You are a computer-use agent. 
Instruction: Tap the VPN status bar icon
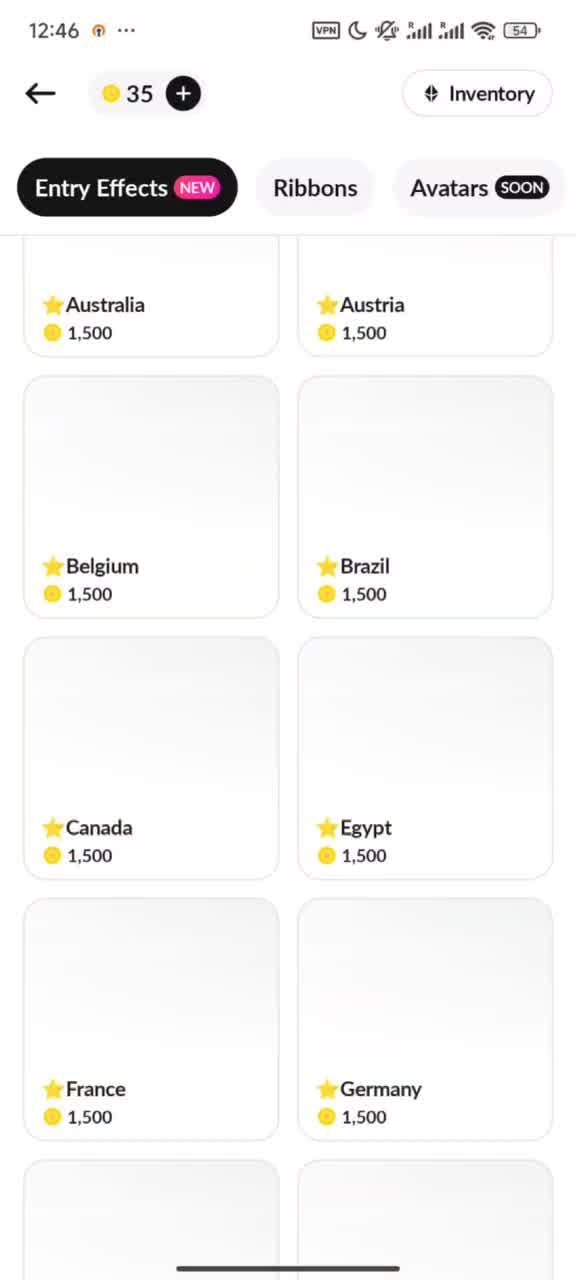(326, 30)
